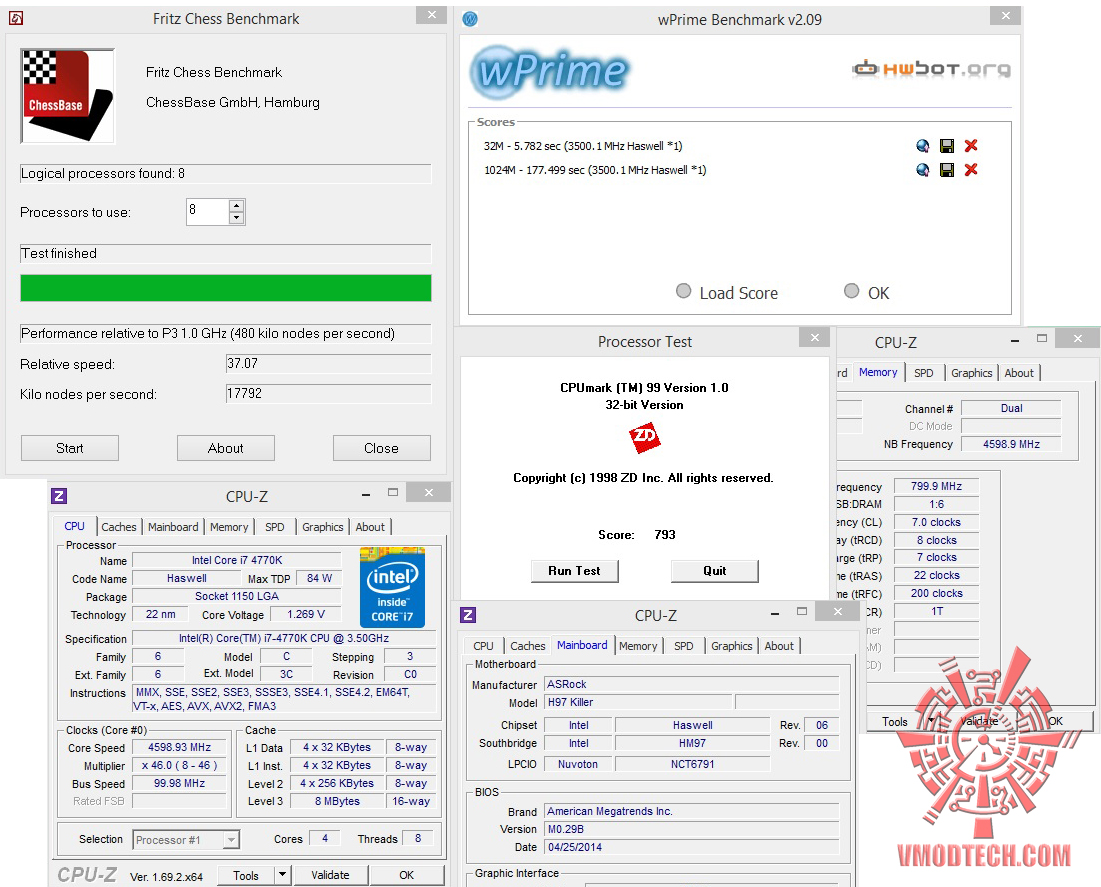Select the OK radio button in wPrime
Screen dimensions: 1101x887
coord(851,291)
